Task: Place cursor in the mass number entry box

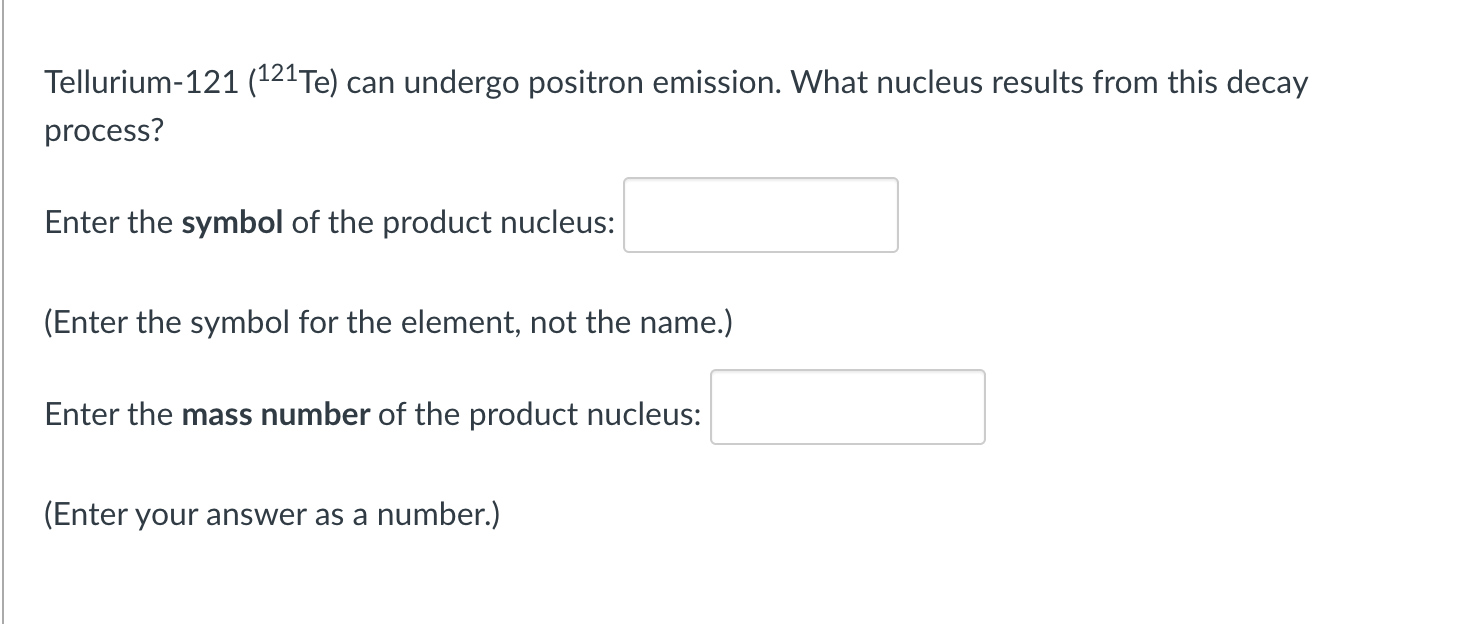Action: pyautogui.click(x=847, y=407)
